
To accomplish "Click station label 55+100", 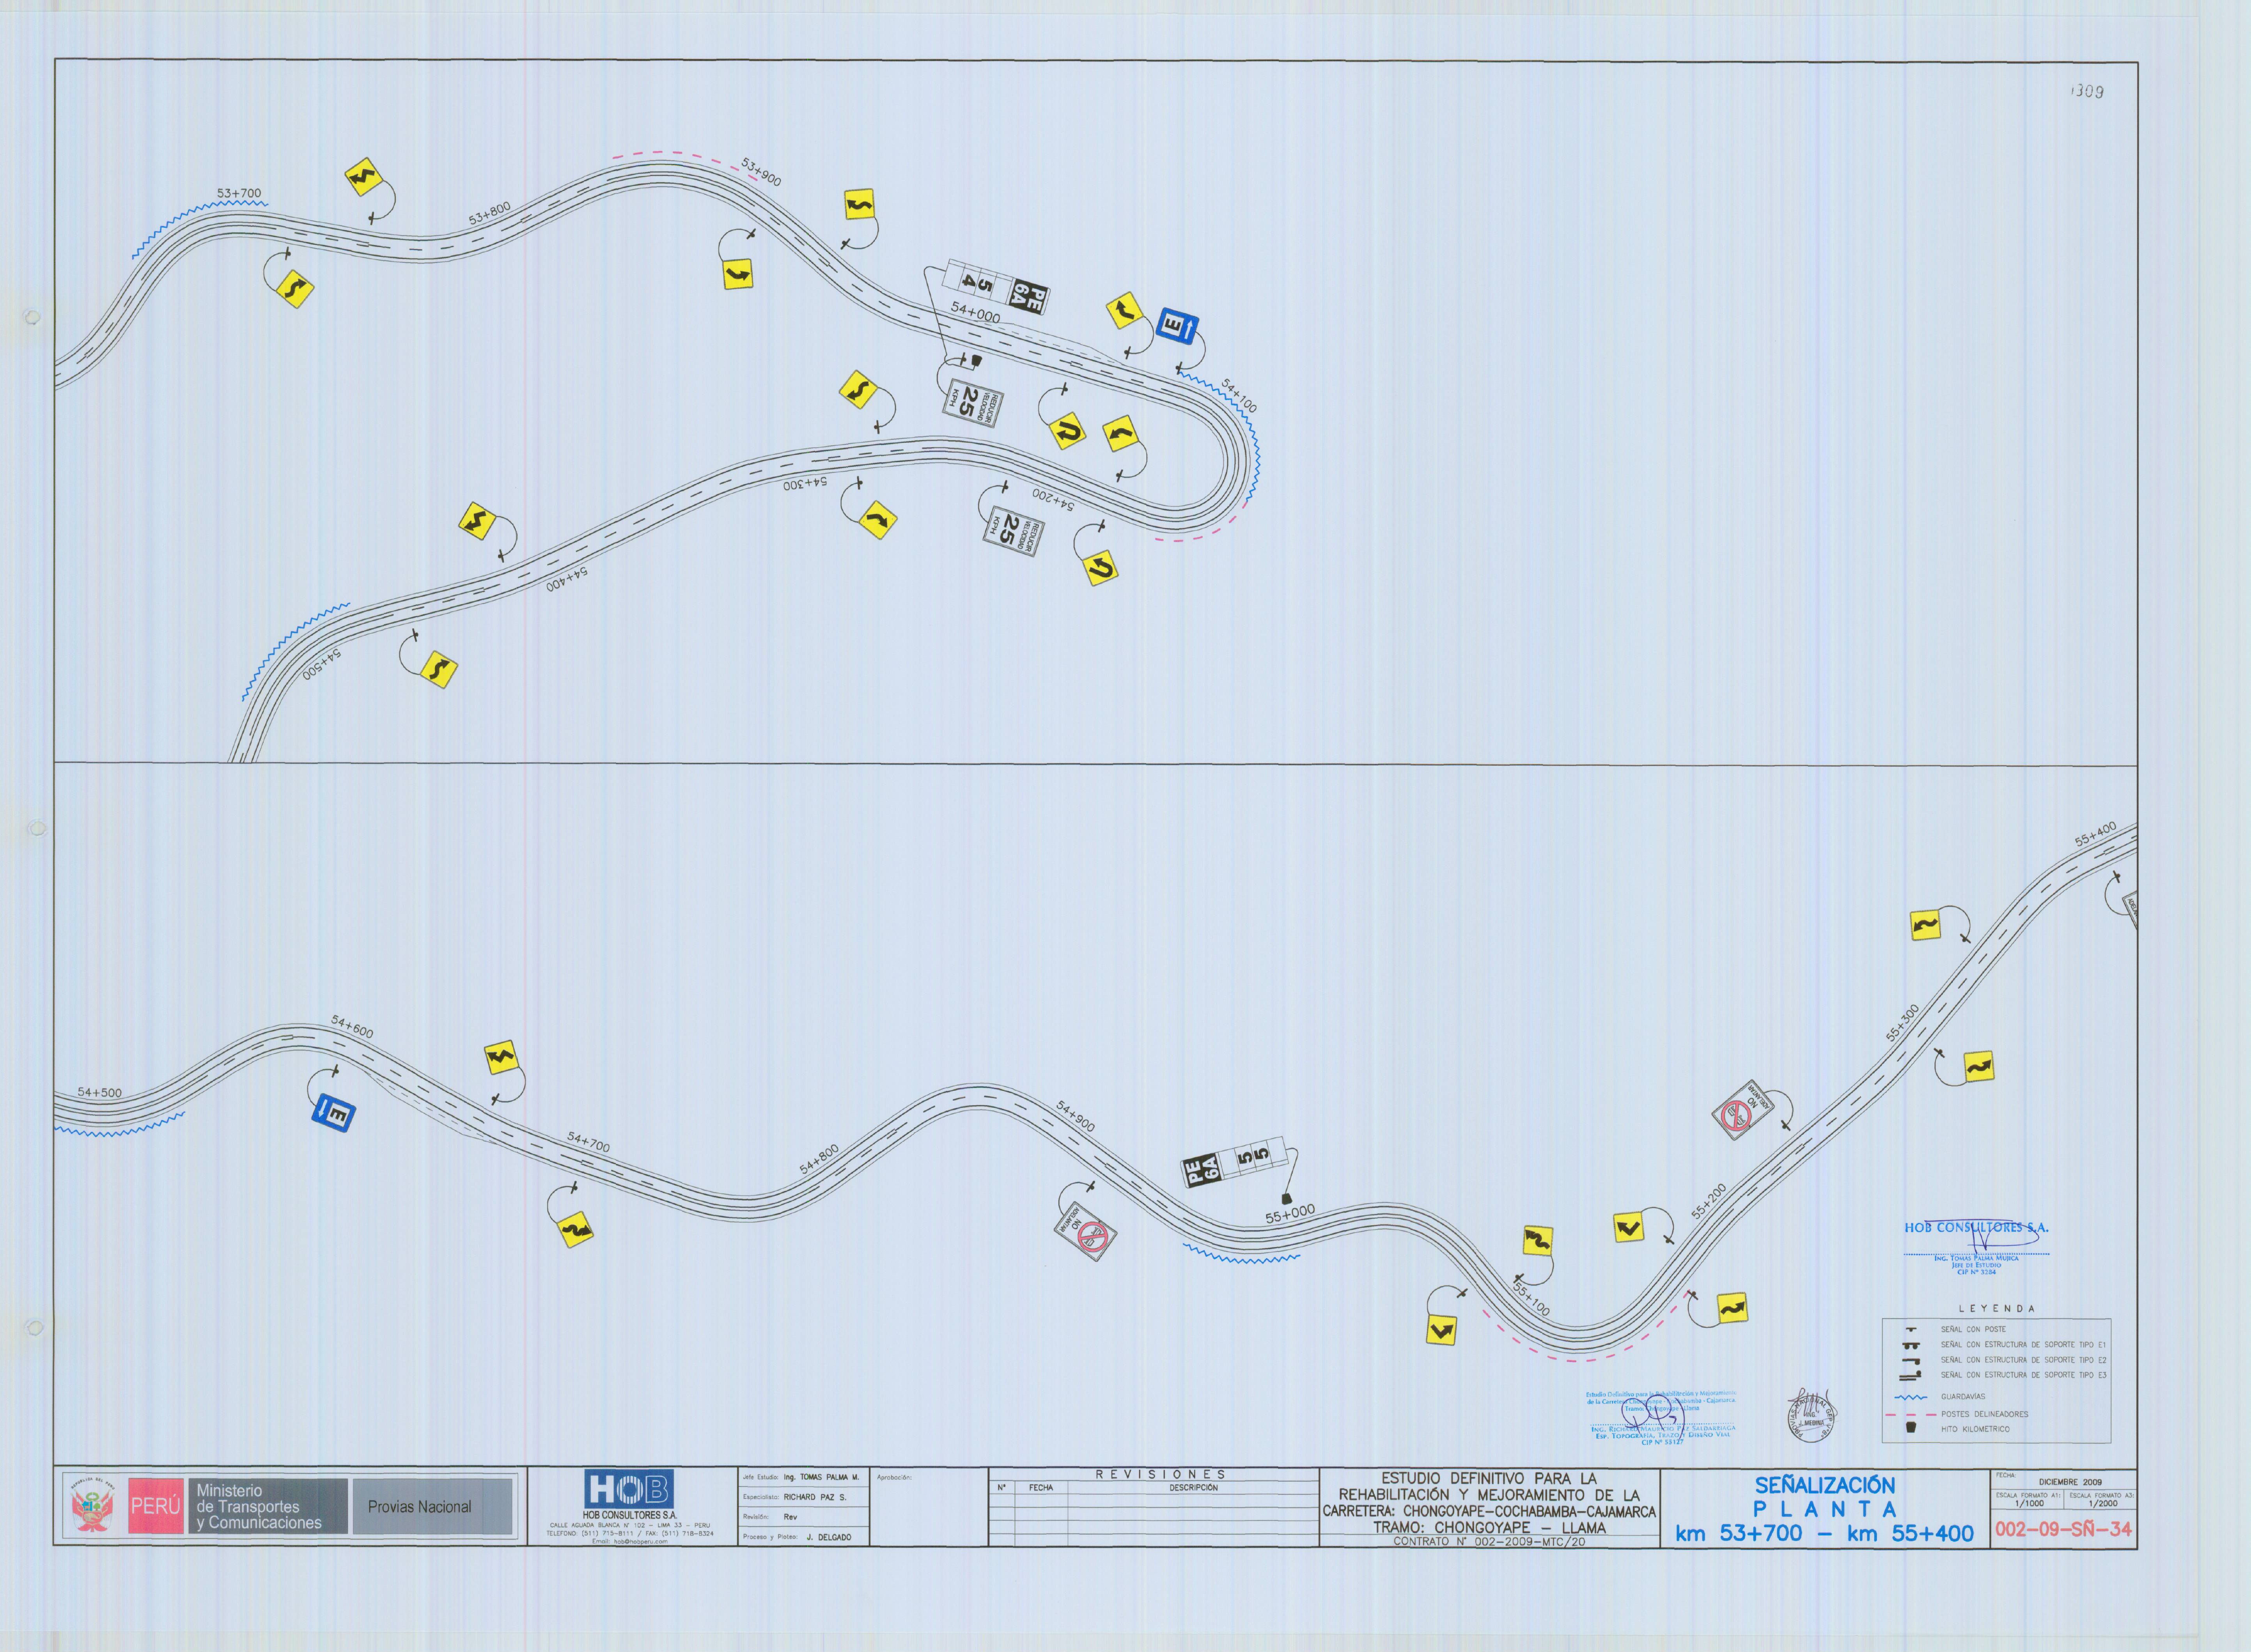I will pyautogui.click(x=1531, y=1299).
